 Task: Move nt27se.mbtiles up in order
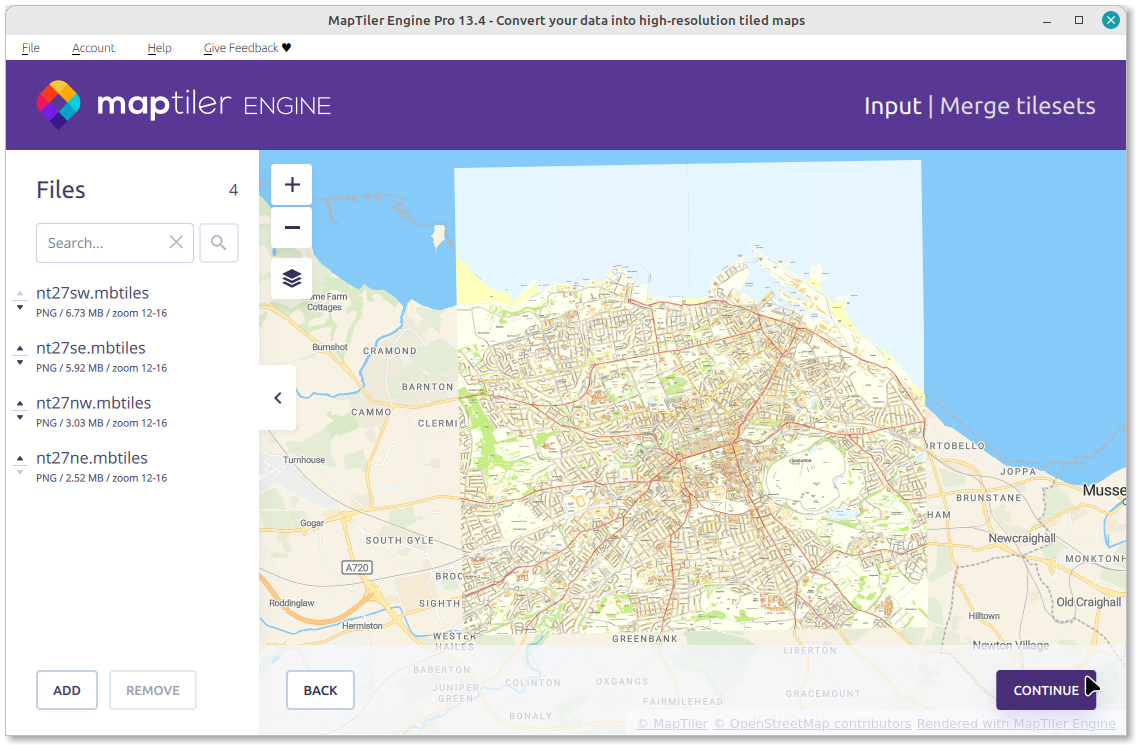click(x=20, y=349)
